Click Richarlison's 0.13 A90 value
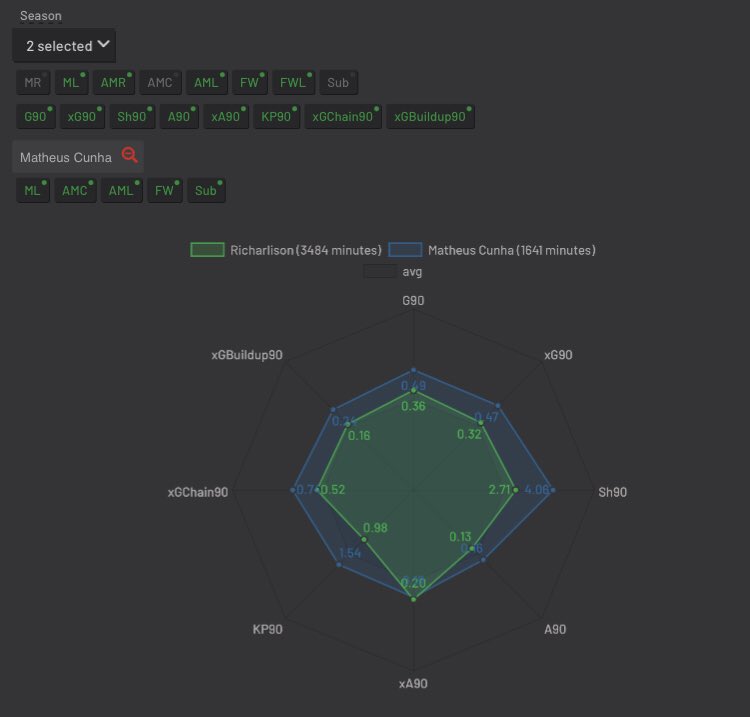This screenshot has height=717, width=750. 460,537
